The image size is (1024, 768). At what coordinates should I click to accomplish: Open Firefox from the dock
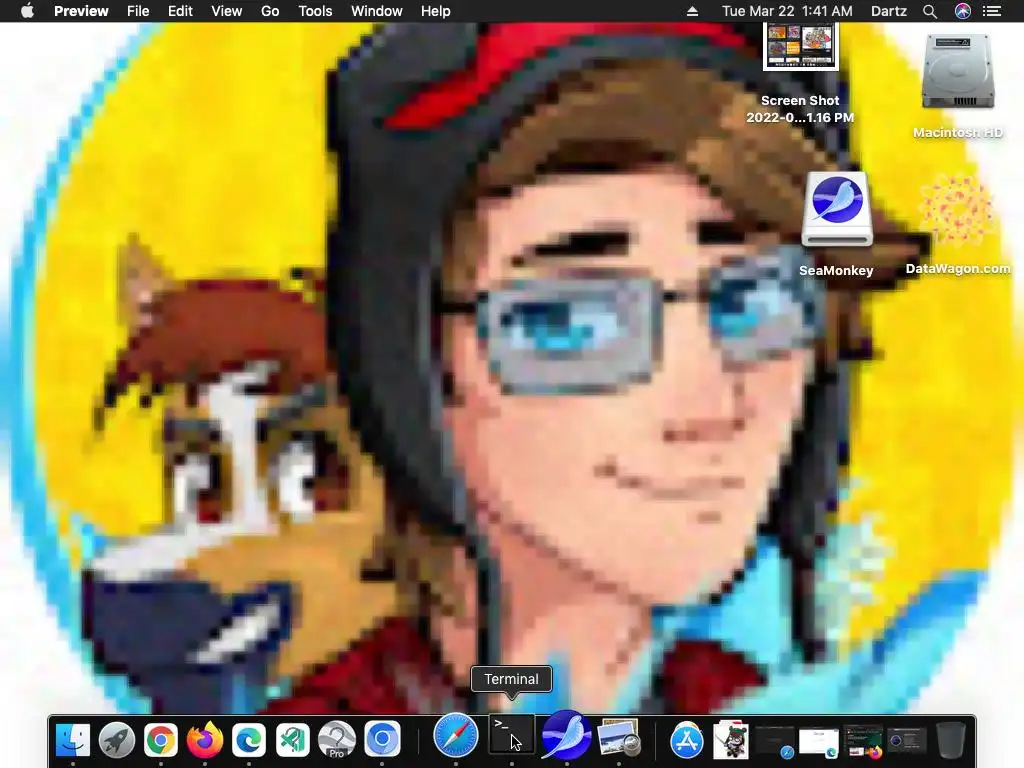point(205,740)
